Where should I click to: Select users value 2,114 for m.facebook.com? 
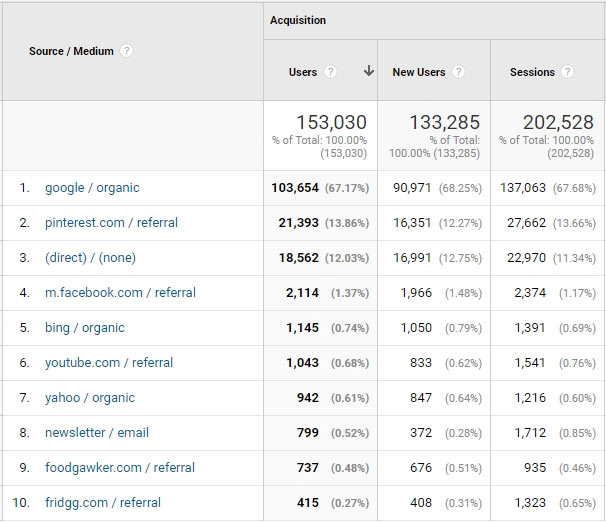click(302, 293)
